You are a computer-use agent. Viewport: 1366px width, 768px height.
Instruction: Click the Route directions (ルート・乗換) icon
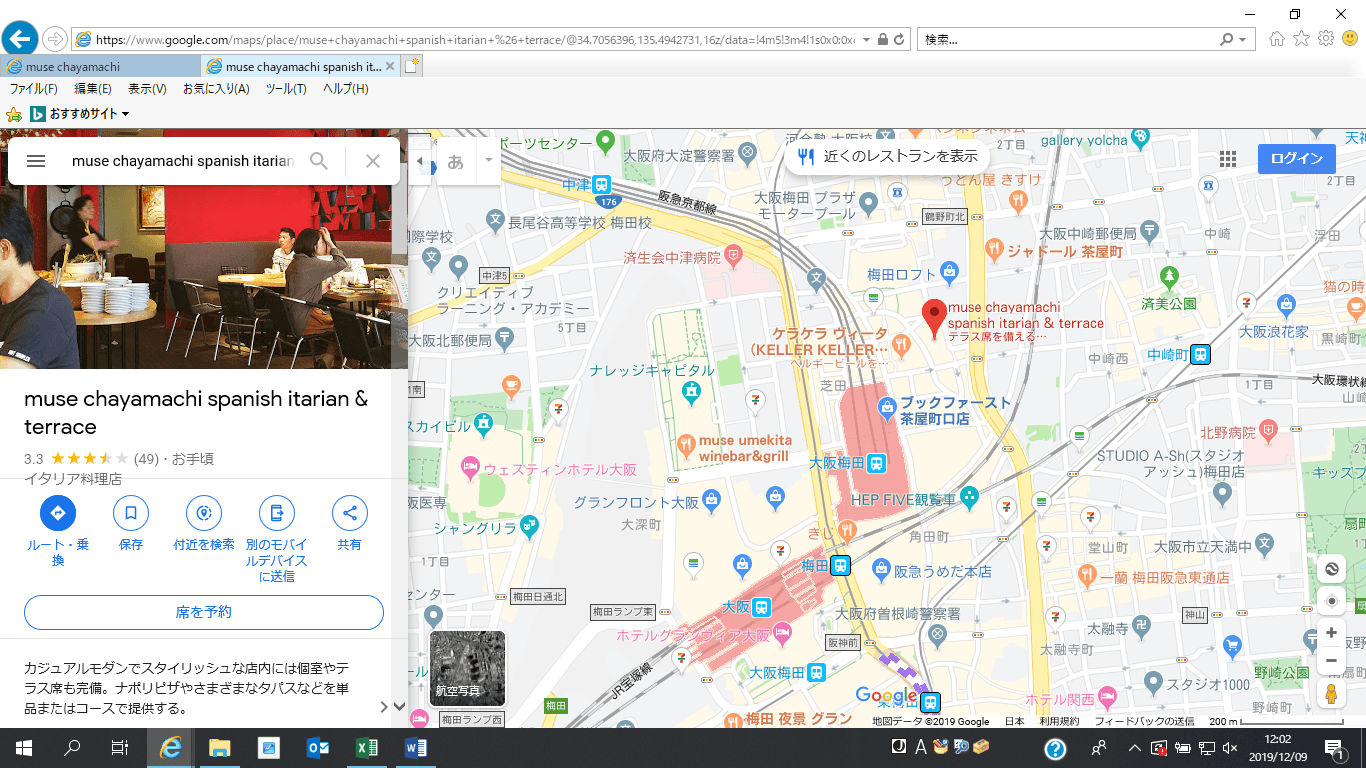[58, 514]
